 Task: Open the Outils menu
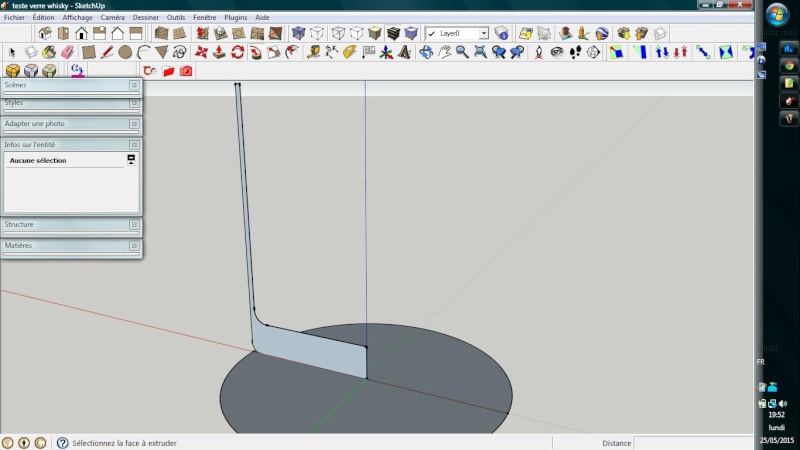coord(176,17)
